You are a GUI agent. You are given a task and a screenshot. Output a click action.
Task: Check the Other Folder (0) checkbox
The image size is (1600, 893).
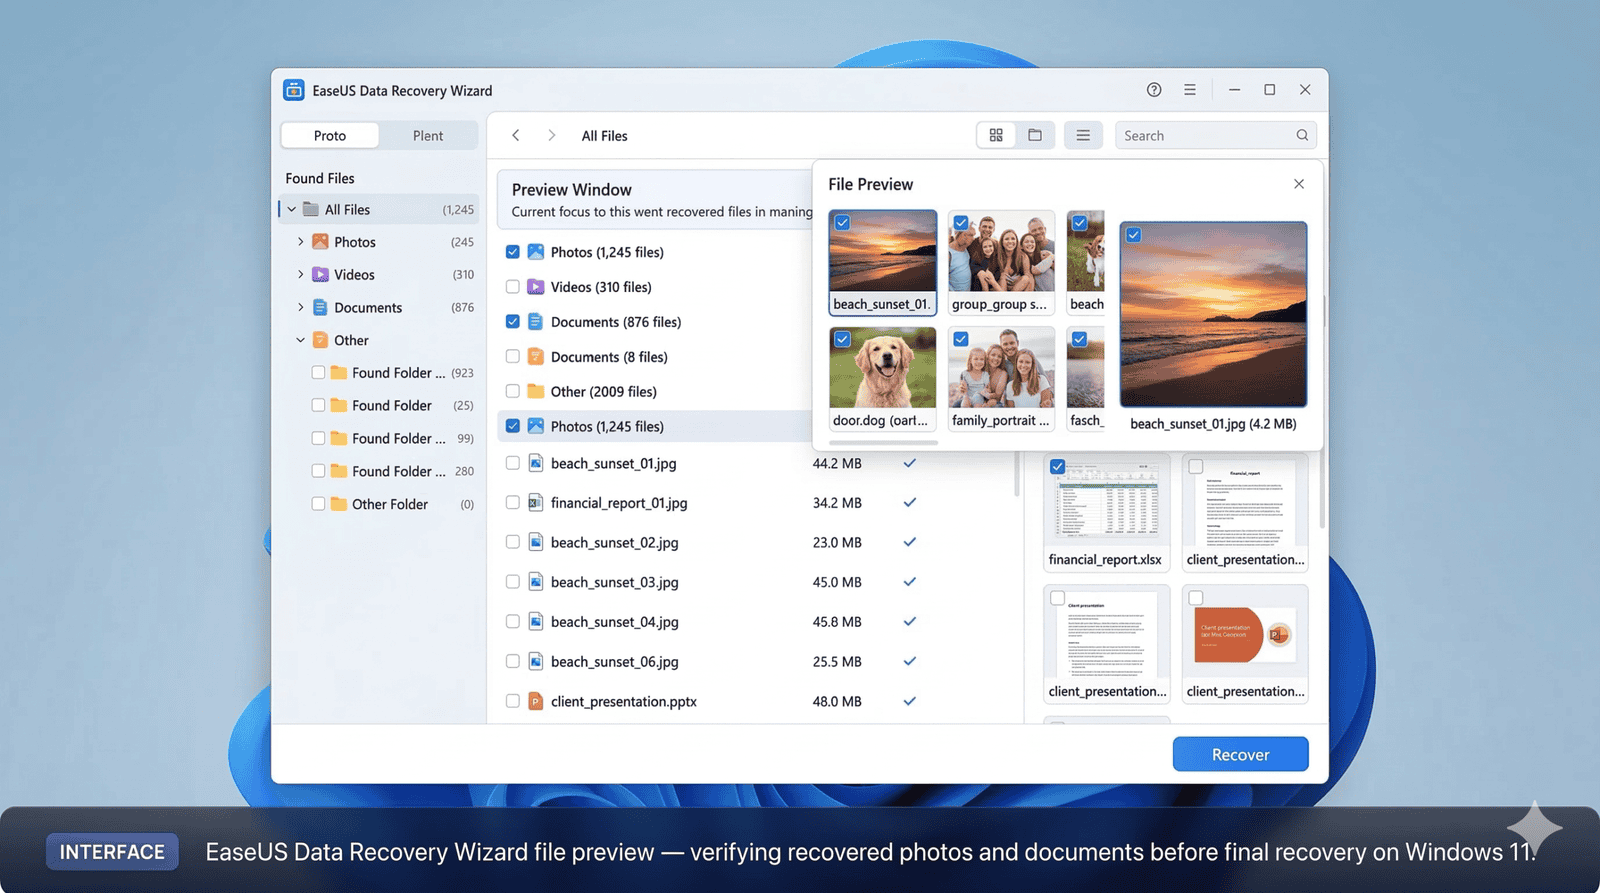318,504
